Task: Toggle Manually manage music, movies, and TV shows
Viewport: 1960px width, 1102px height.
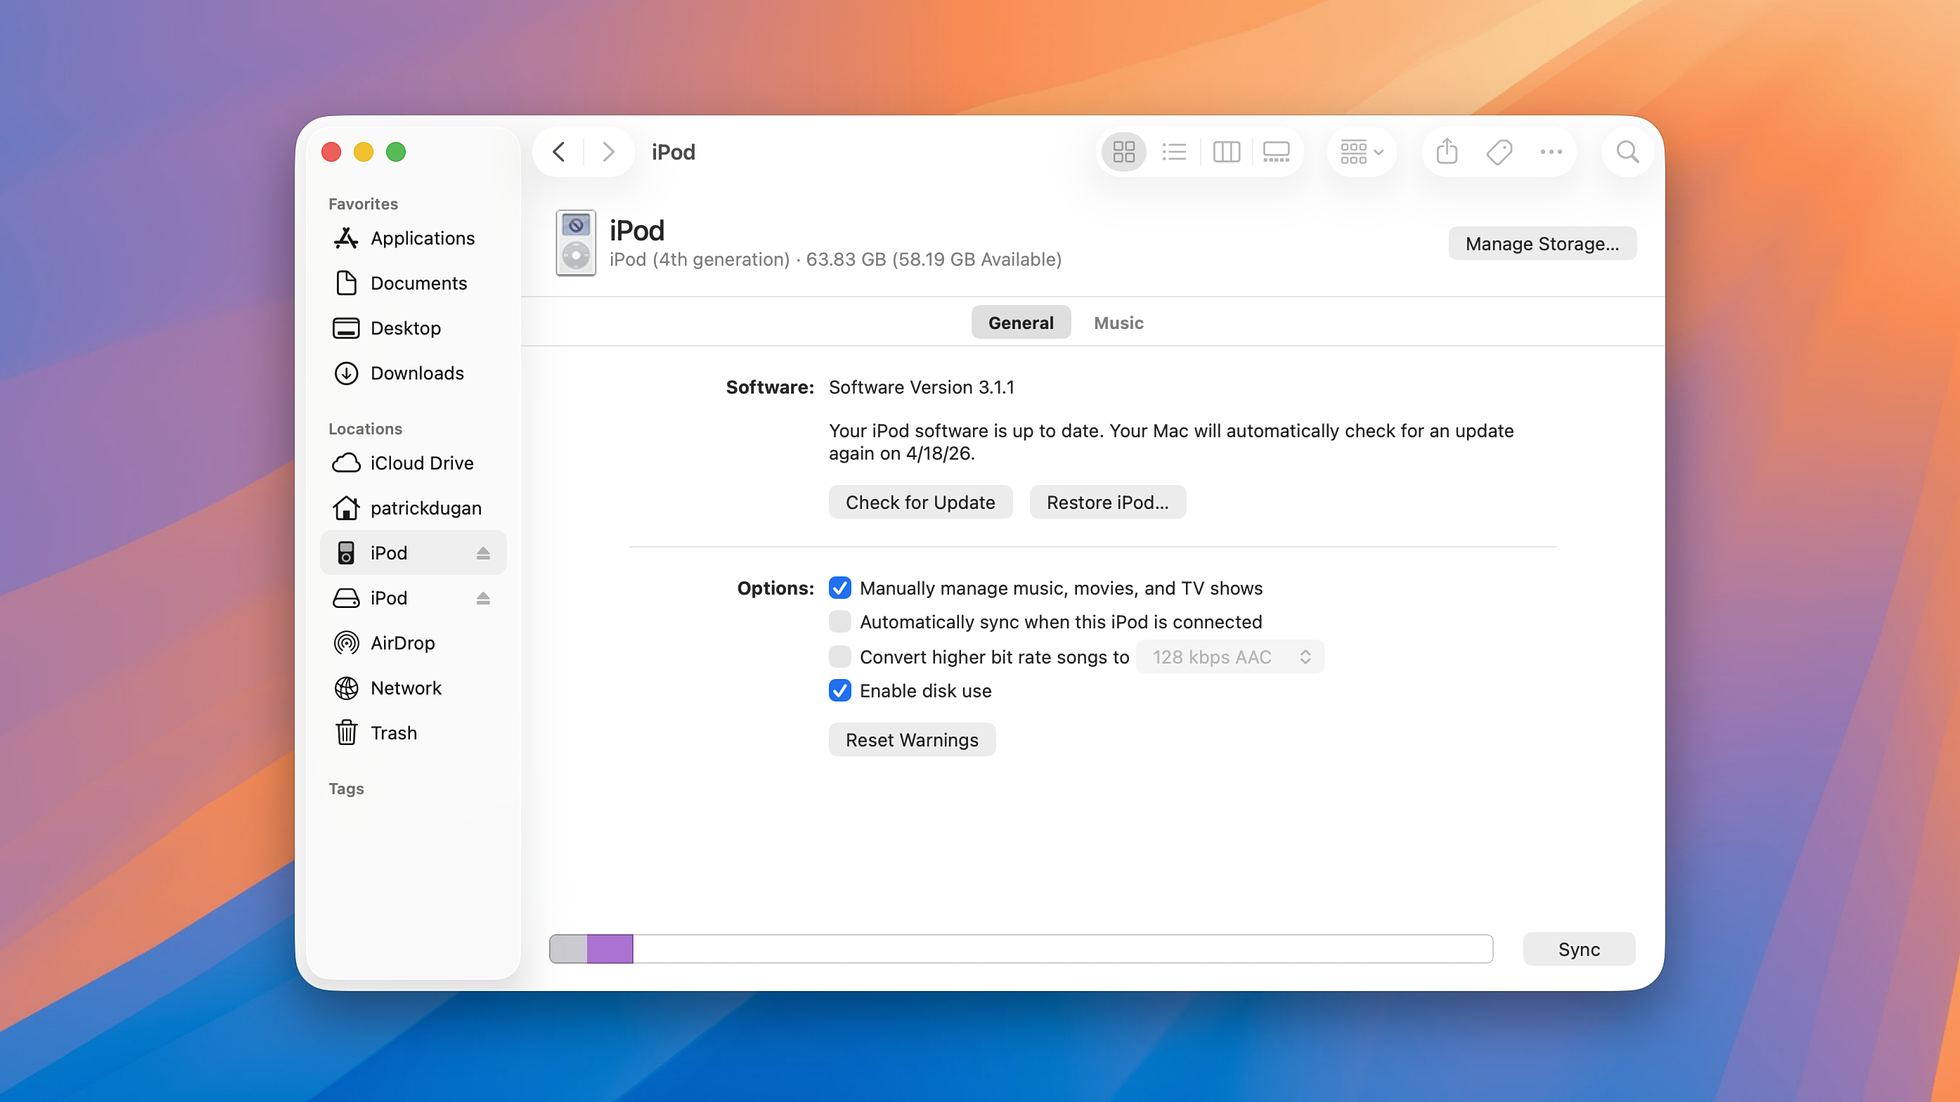Action: 840,588
